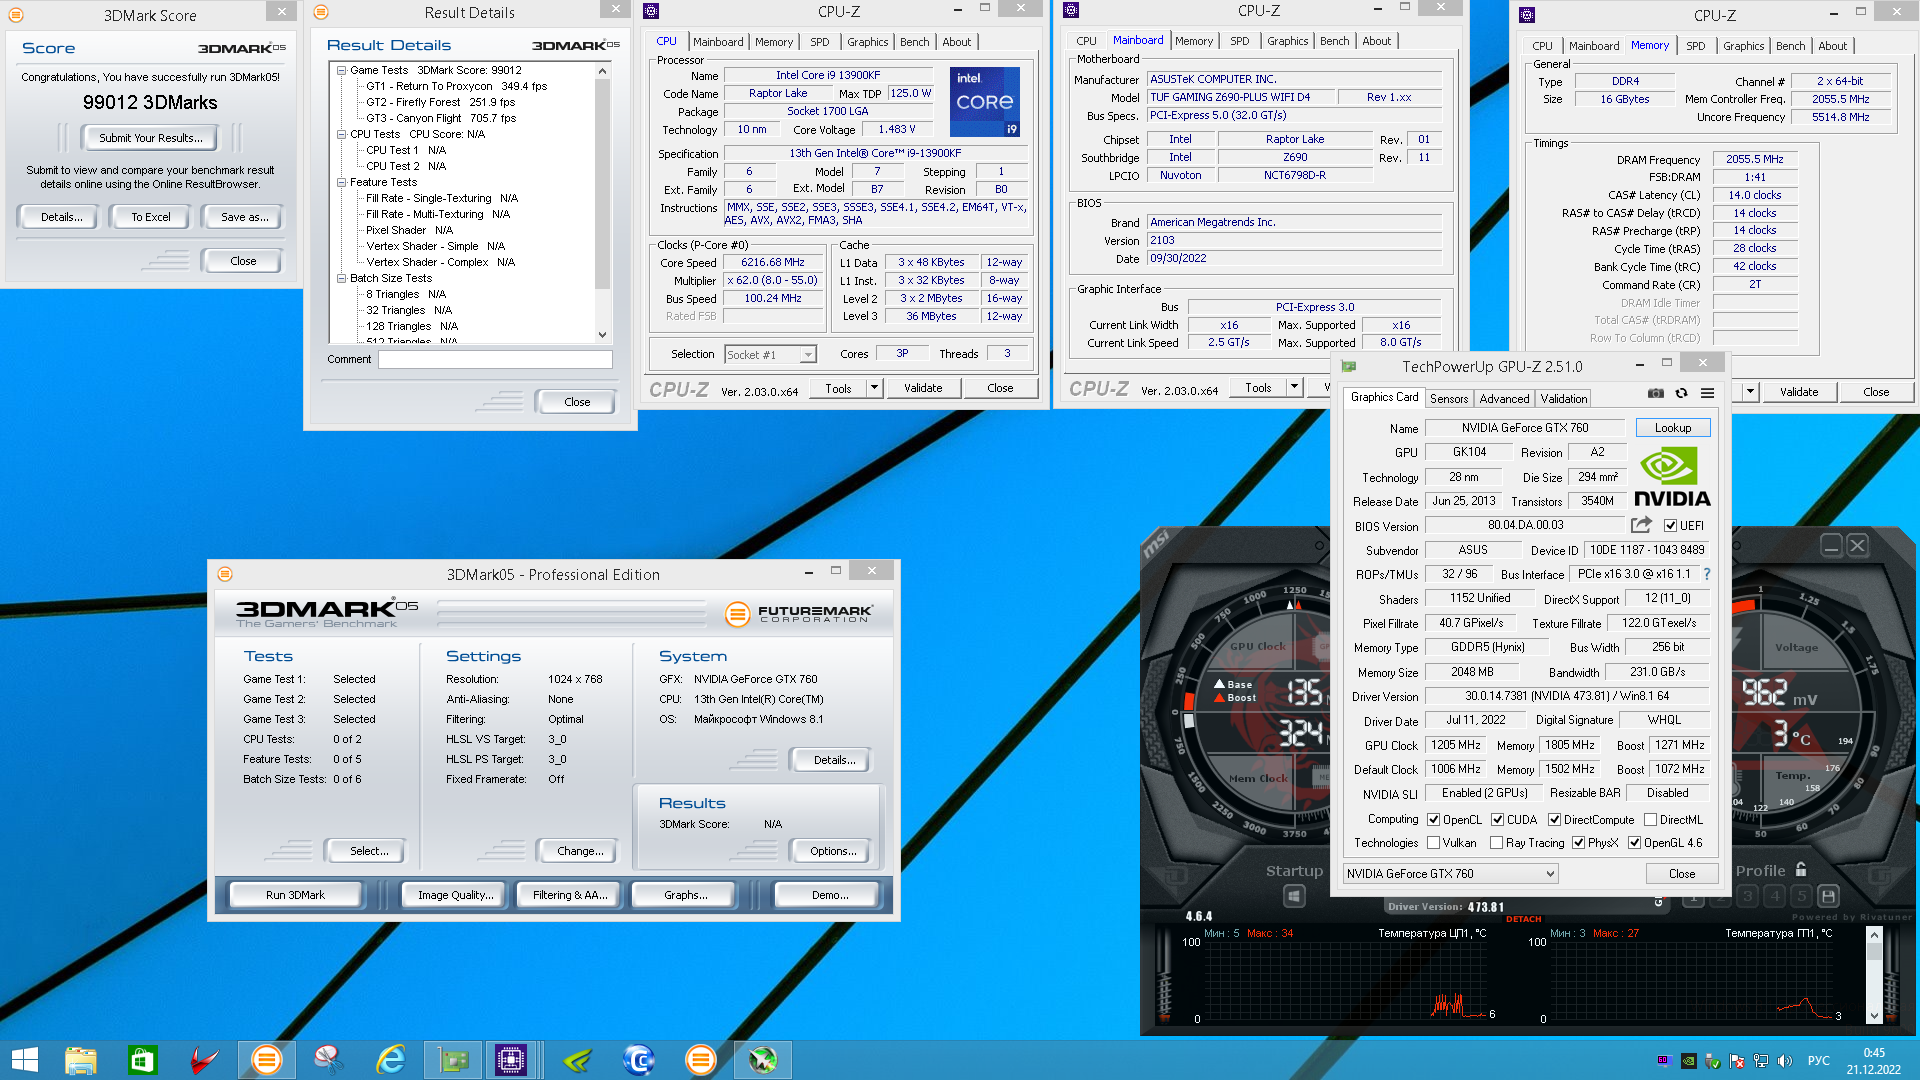The width and height of the screenshot is (1920, 1080).
Task: Click BIOS export share icon in GPU-Z
Action: coord(1640,525)
